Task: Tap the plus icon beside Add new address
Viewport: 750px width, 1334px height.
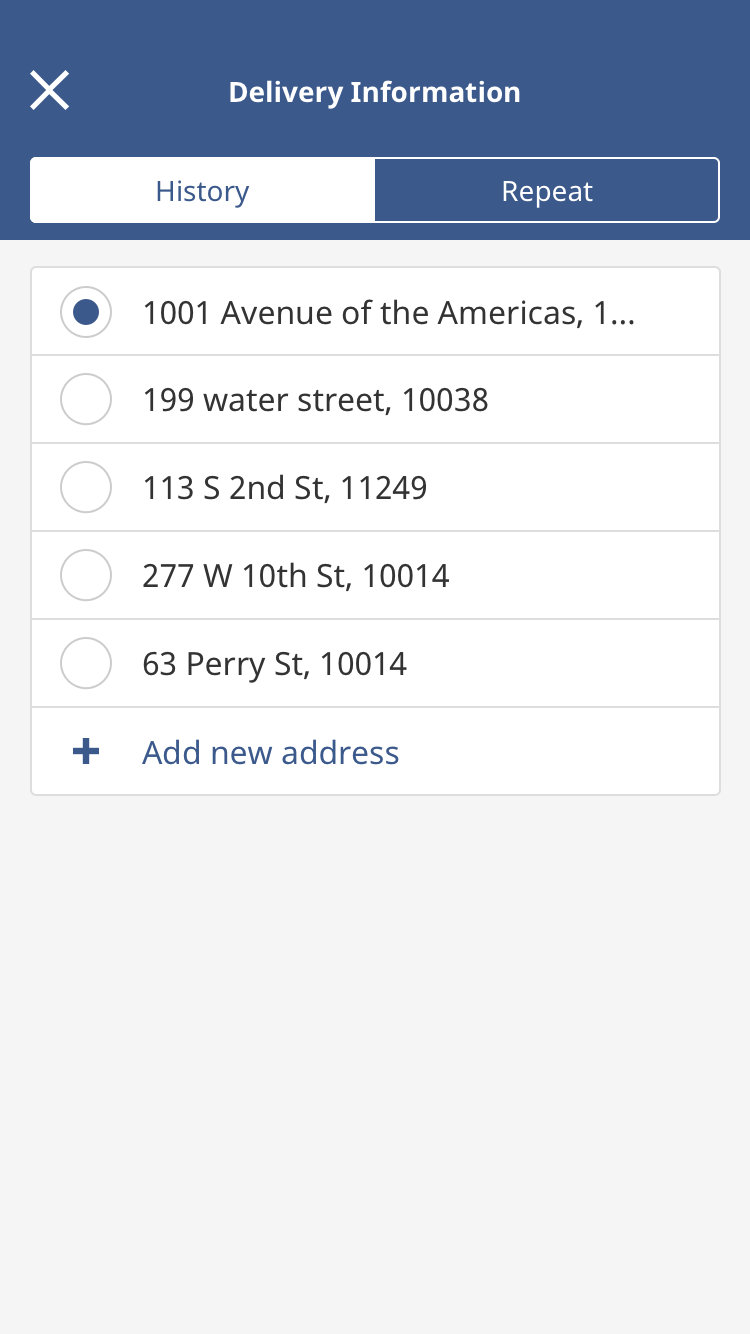Action: 86,752
